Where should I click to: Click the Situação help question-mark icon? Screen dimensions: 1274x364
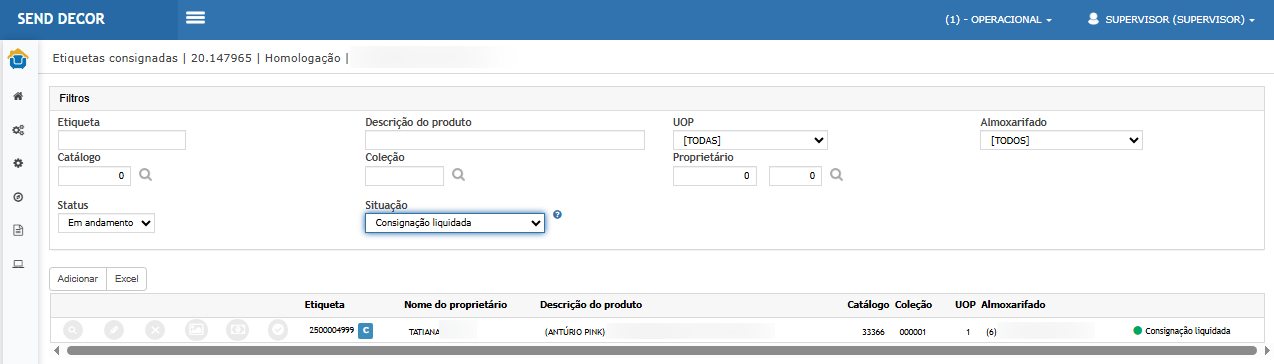click(x=557, y=214)
